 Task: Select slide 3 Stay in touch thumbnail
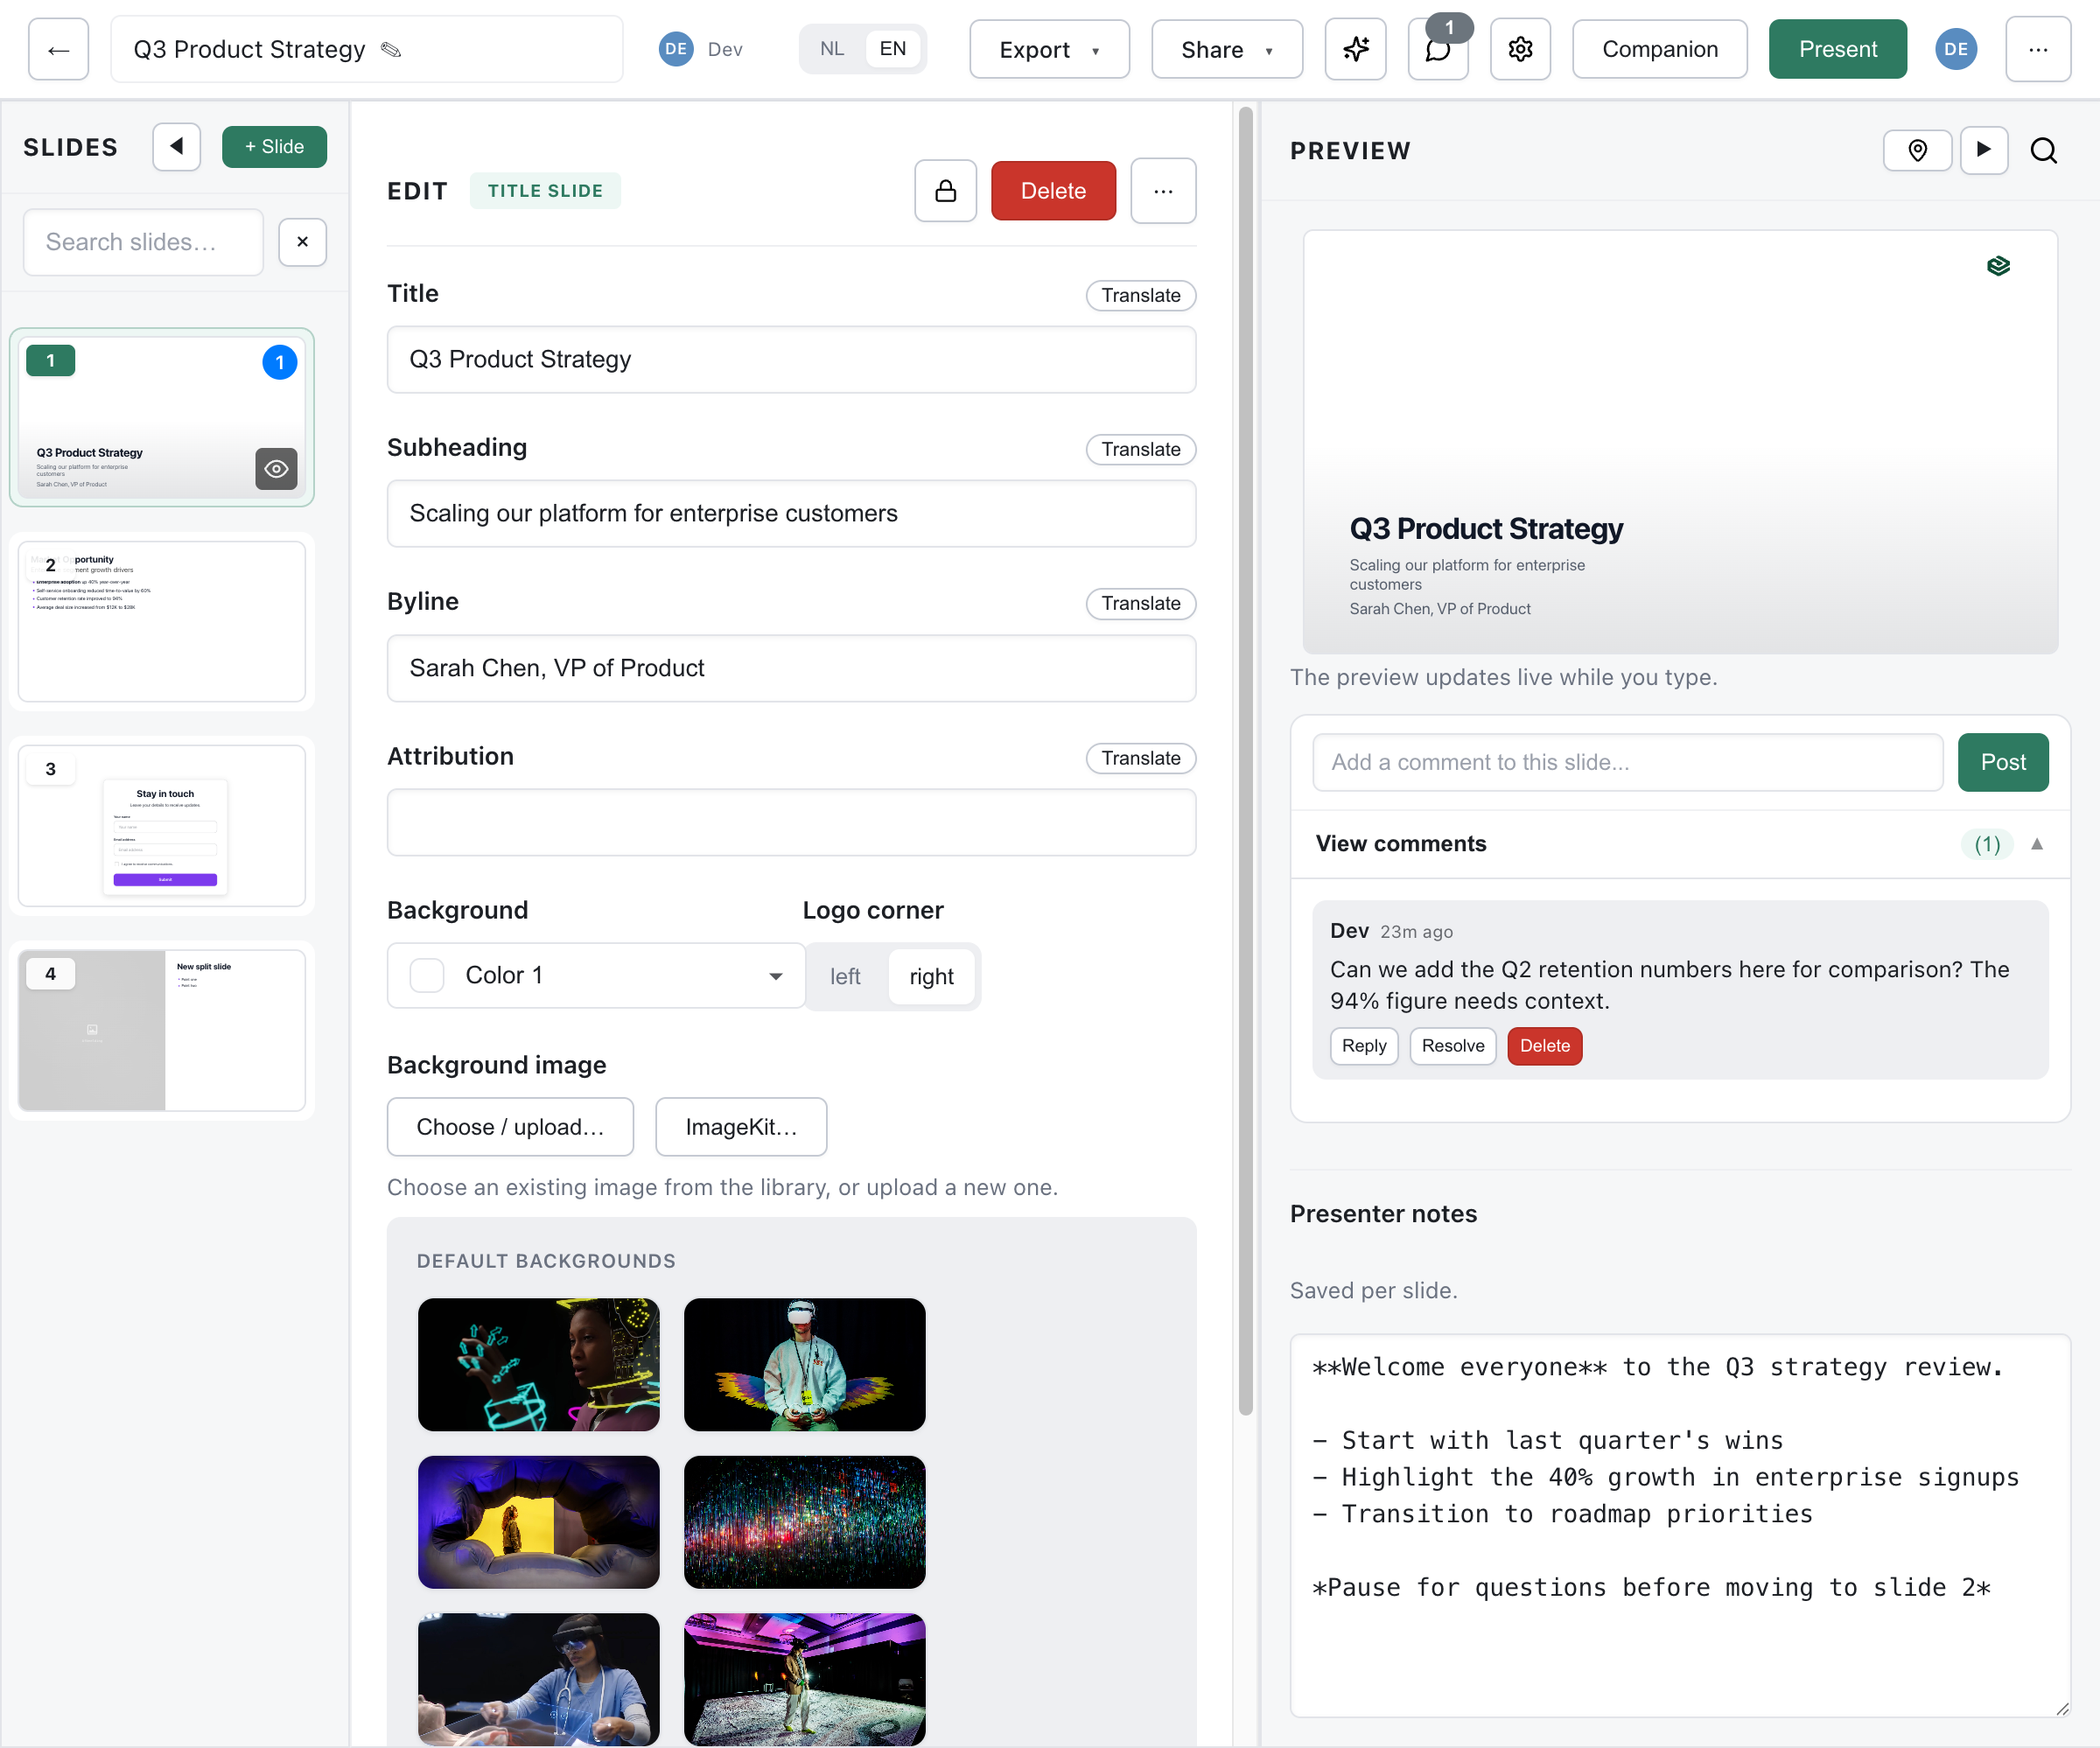point(162,826)
